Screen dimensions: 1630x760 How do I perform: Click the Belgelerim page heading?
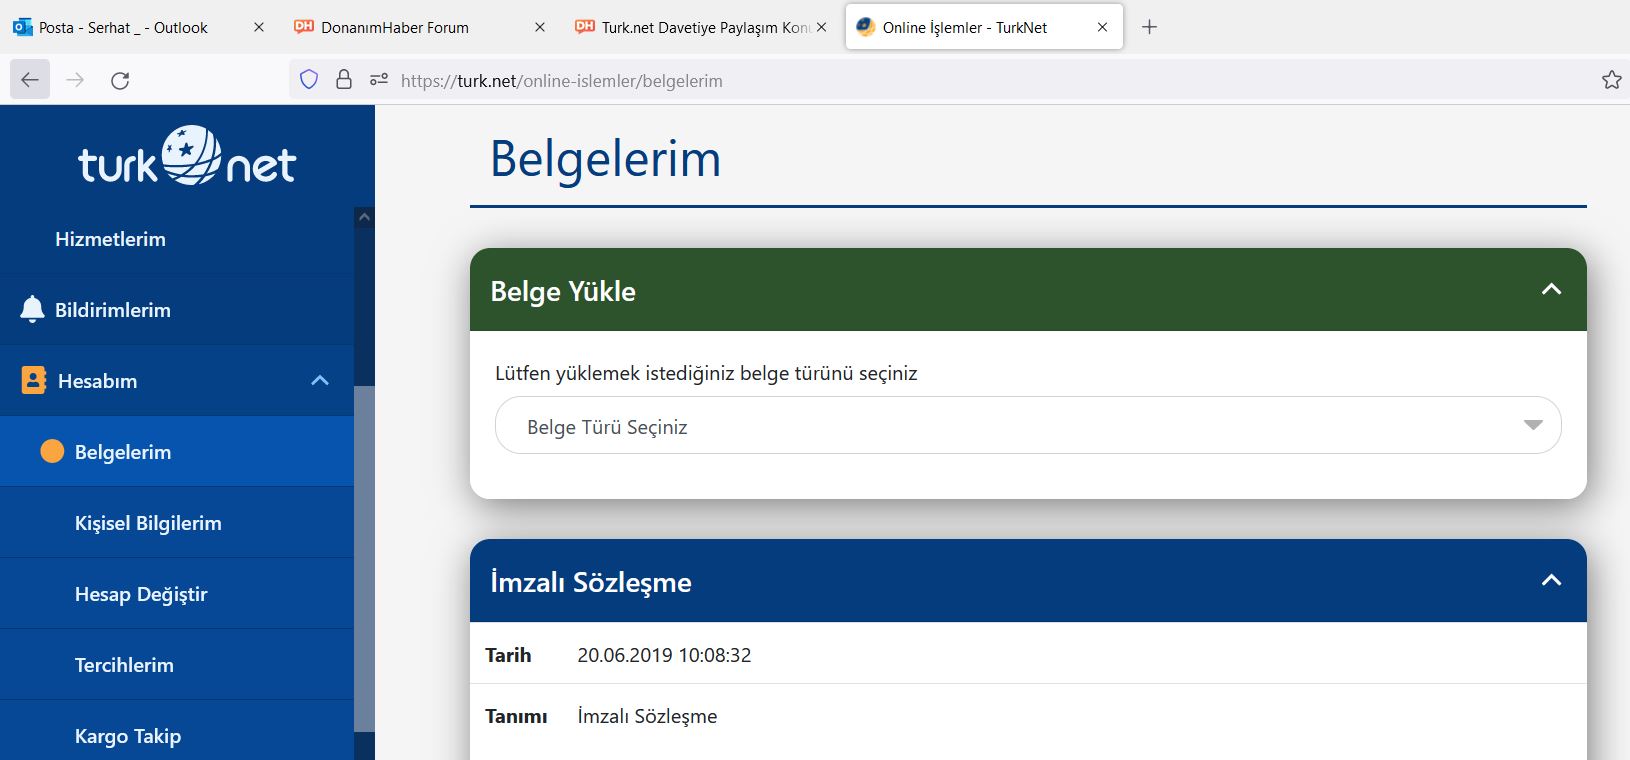pyautogui.click(x=605, y=159)
